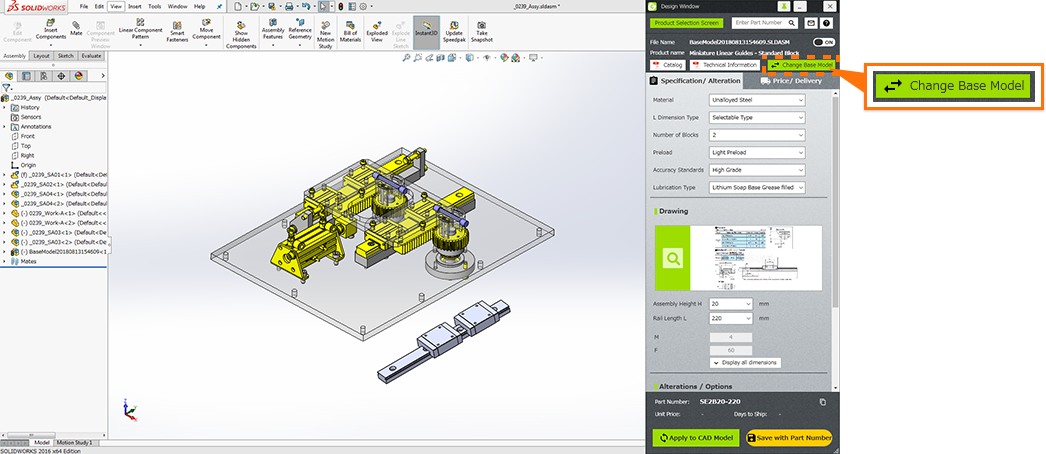
Task: Switch to Price/ Delivery tab
Action: click(790, 81)
